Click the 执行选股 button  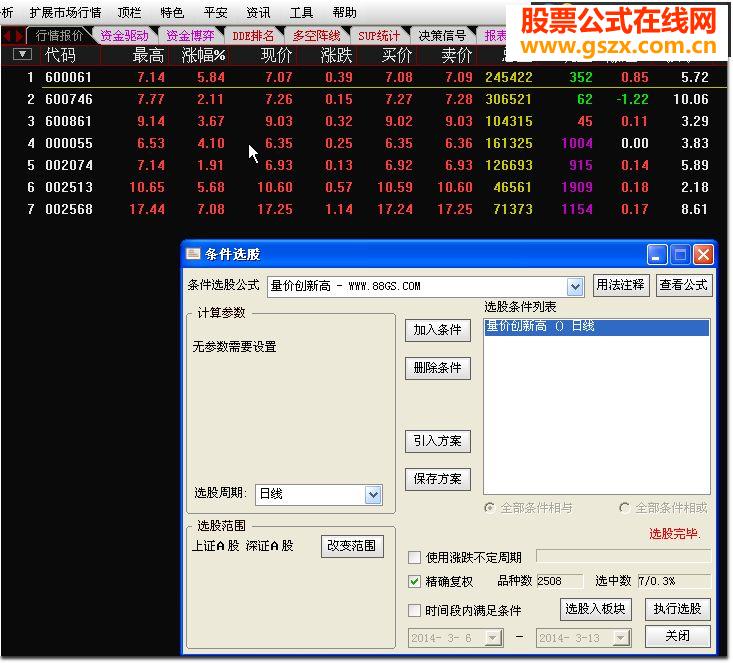pyautogui.click(x=677, y=609)
